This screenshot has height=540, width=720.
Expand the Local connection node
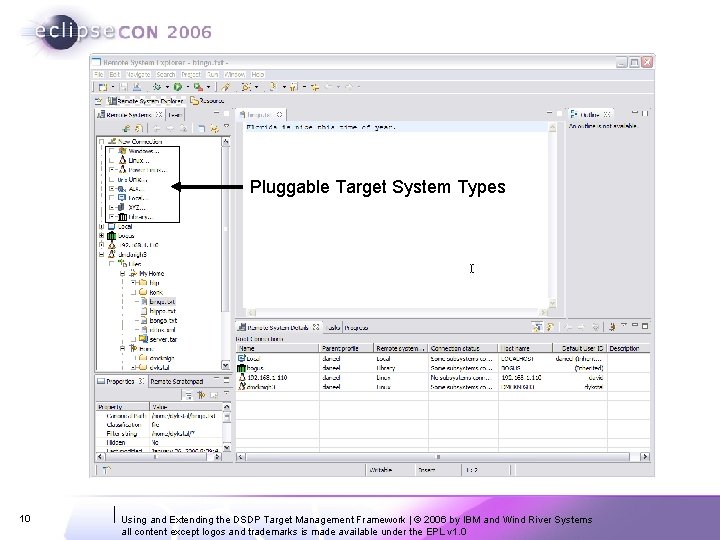(101, 226)
